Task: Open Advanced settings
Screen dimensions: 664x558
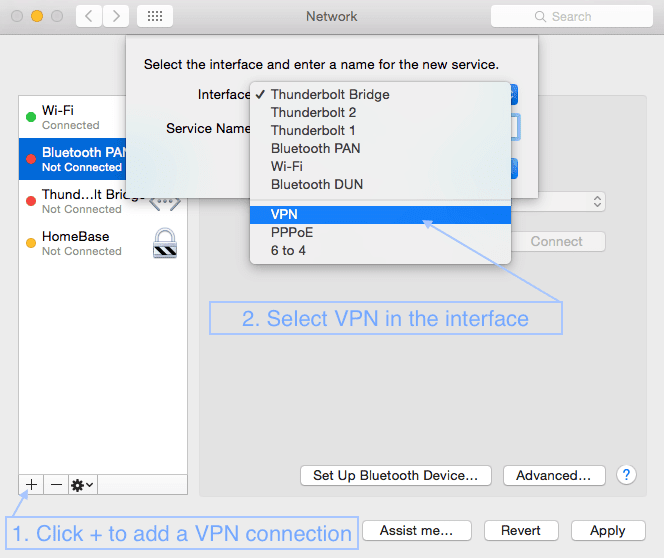Action: pyautogui.click(x=553, y=475)
